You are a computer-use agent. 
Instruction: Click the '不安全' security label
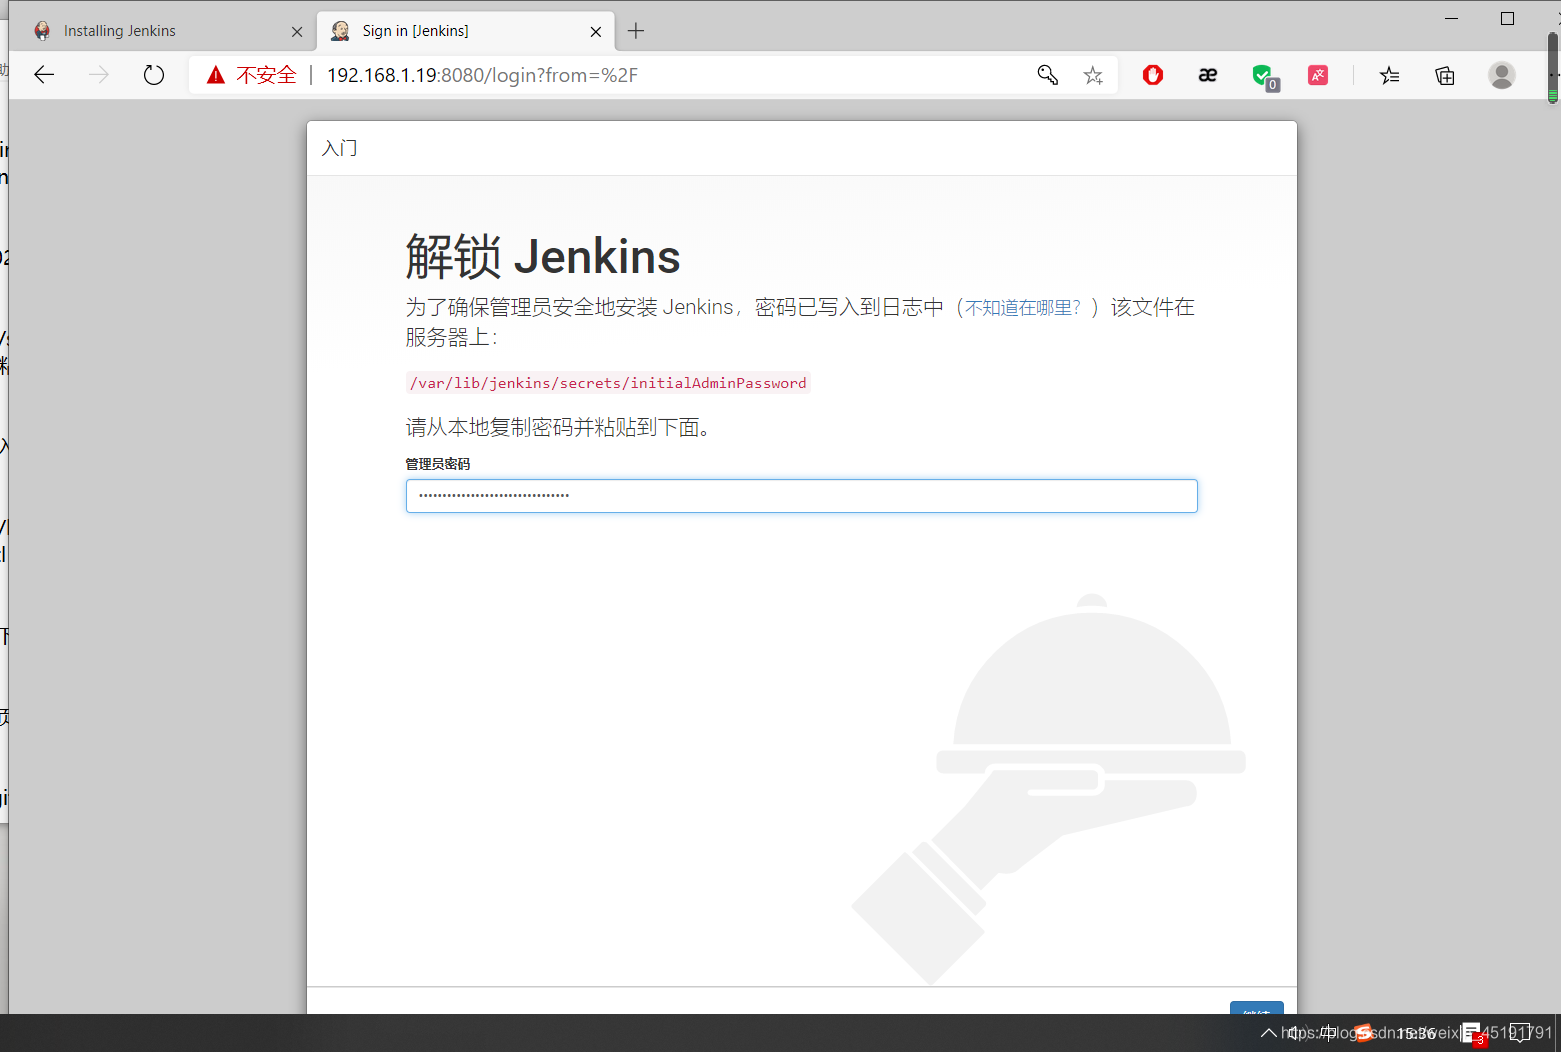point(266,75)
